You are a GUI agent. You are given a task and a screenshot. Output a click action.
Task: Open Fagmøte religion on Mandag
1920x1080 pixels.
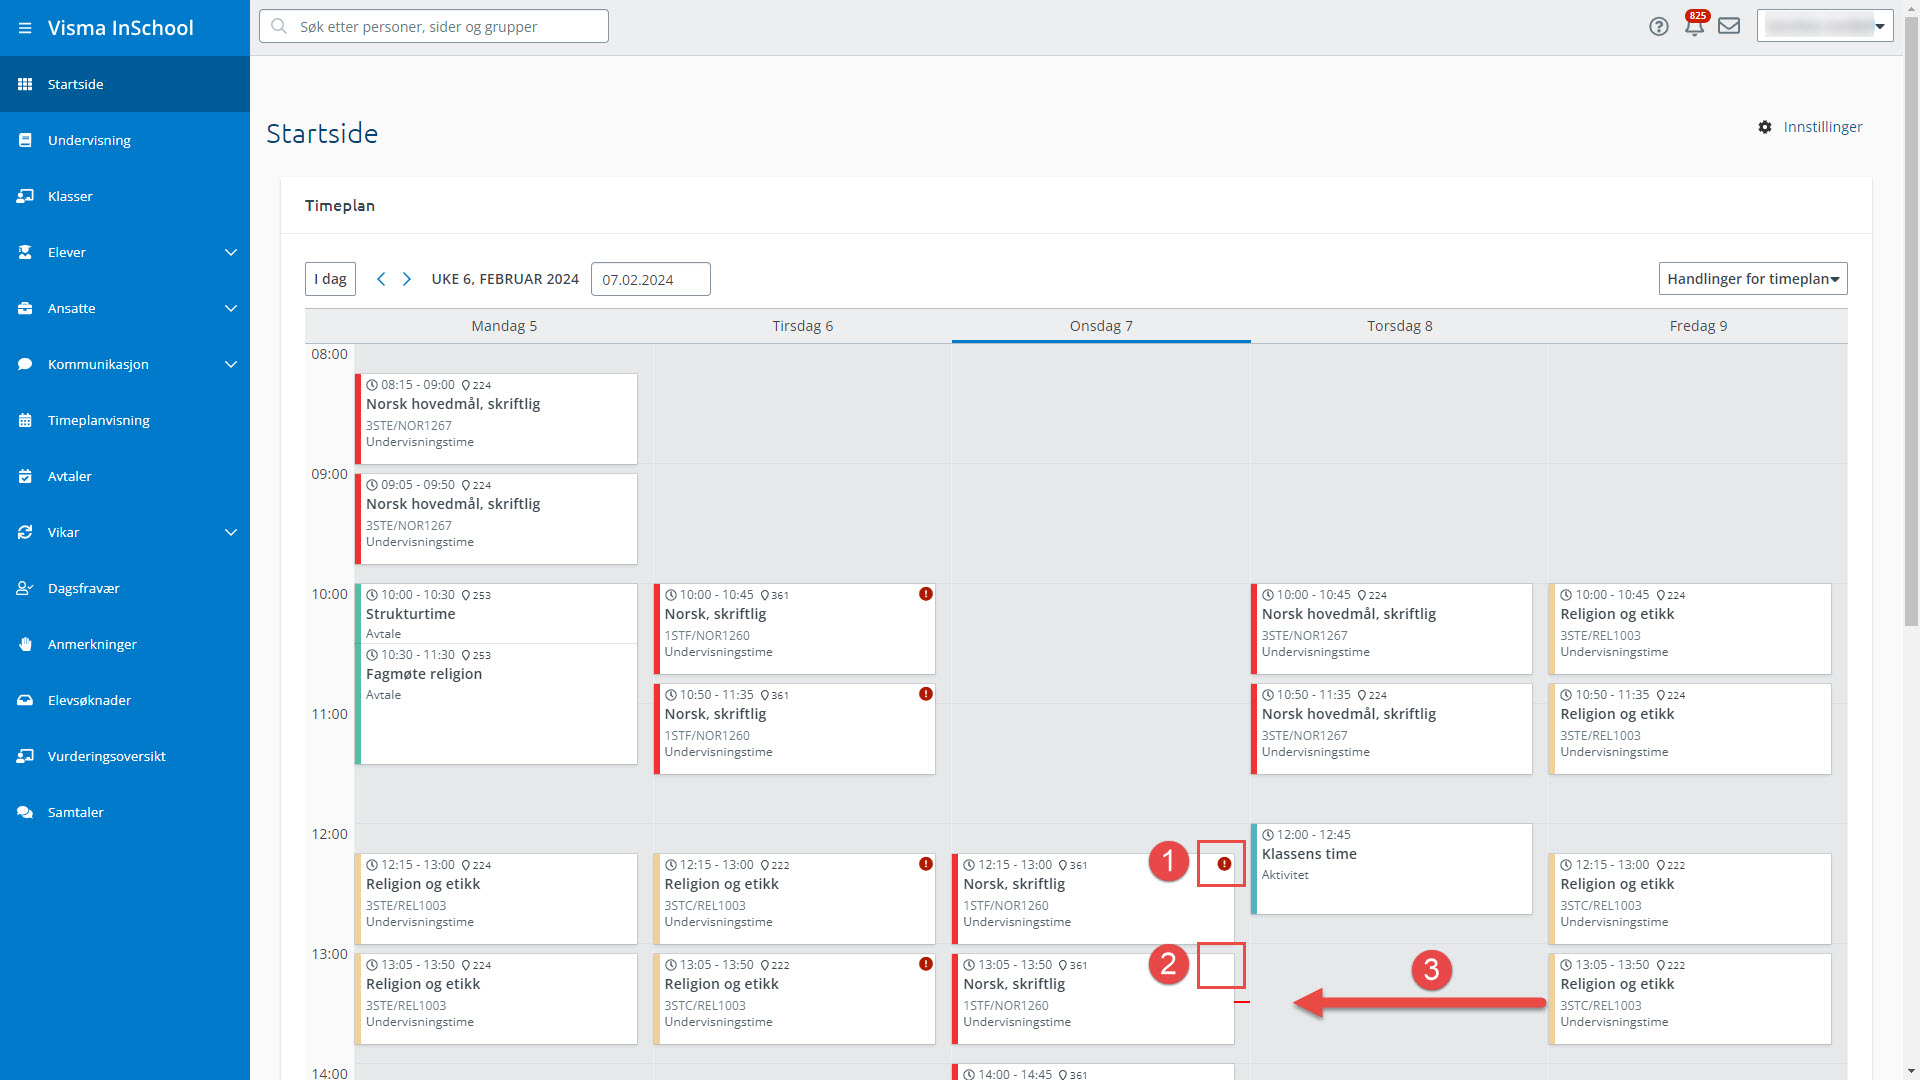pos(496,704)
